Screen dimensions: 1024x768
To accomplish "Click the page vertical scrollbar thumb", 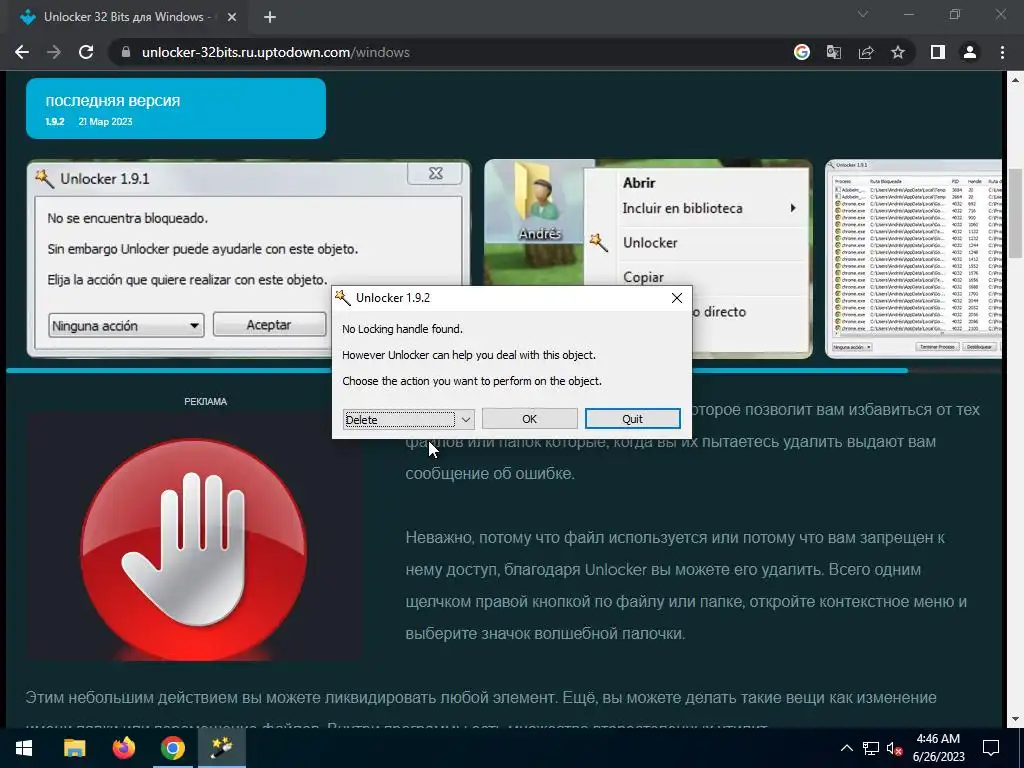I will click(x=1015, y=213).
